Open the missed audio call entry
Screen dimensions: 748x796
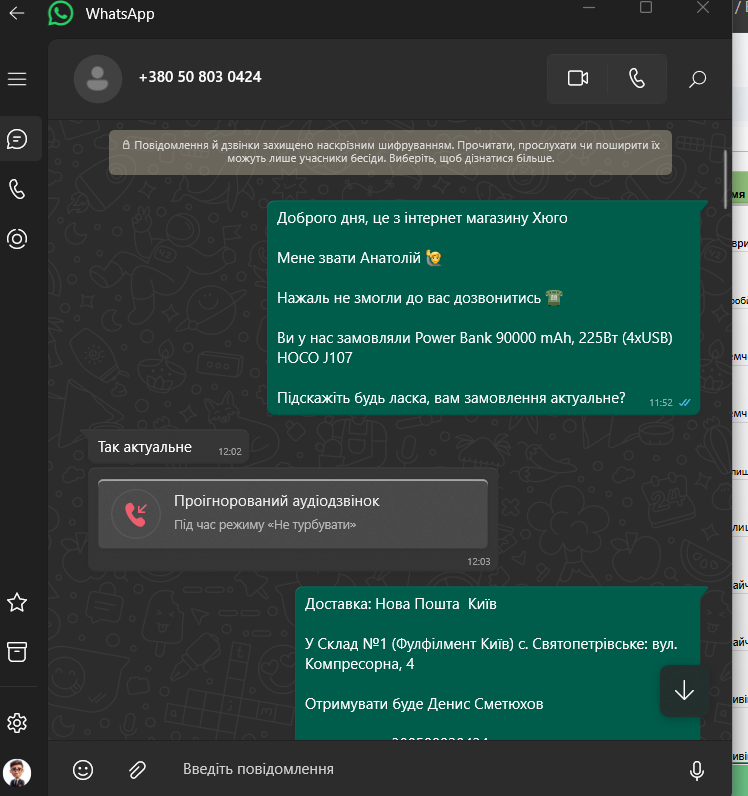tap(293, 514)
